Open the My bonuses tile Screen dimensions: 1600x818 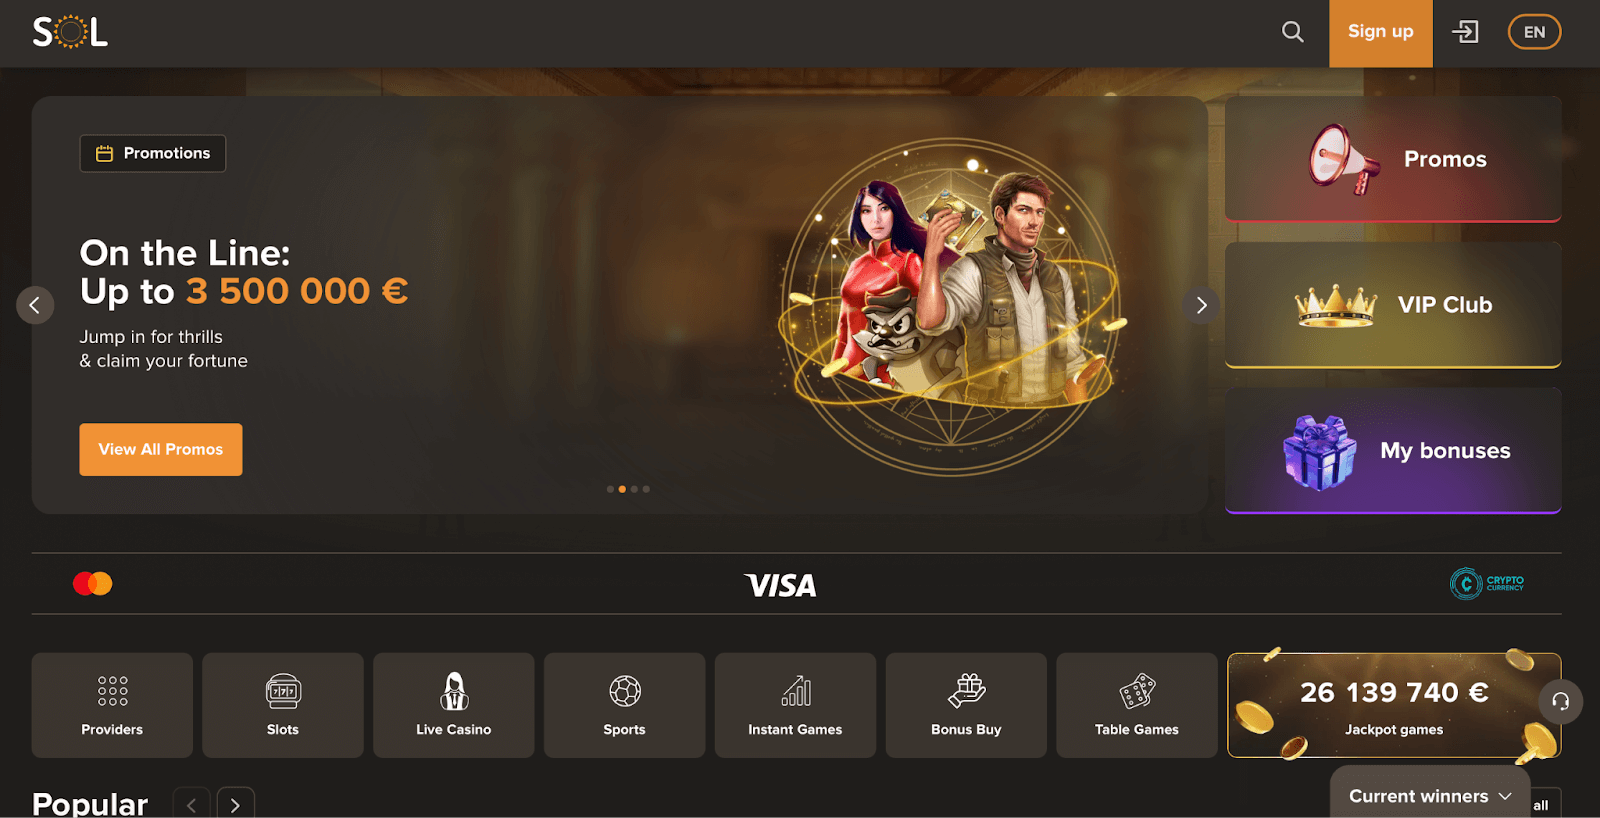[1393, 451]
